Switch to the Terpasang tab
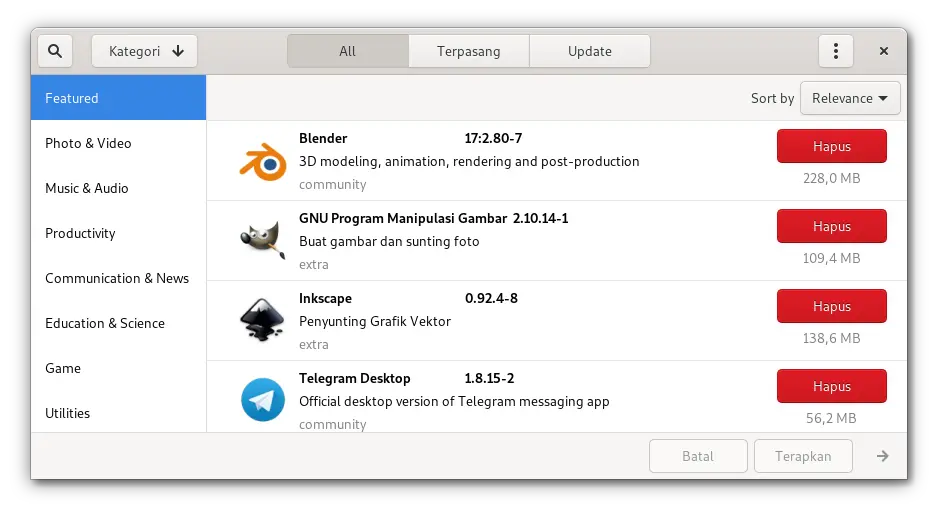The image size is (942, 517). pyautogui.click(x=469, y=51)
